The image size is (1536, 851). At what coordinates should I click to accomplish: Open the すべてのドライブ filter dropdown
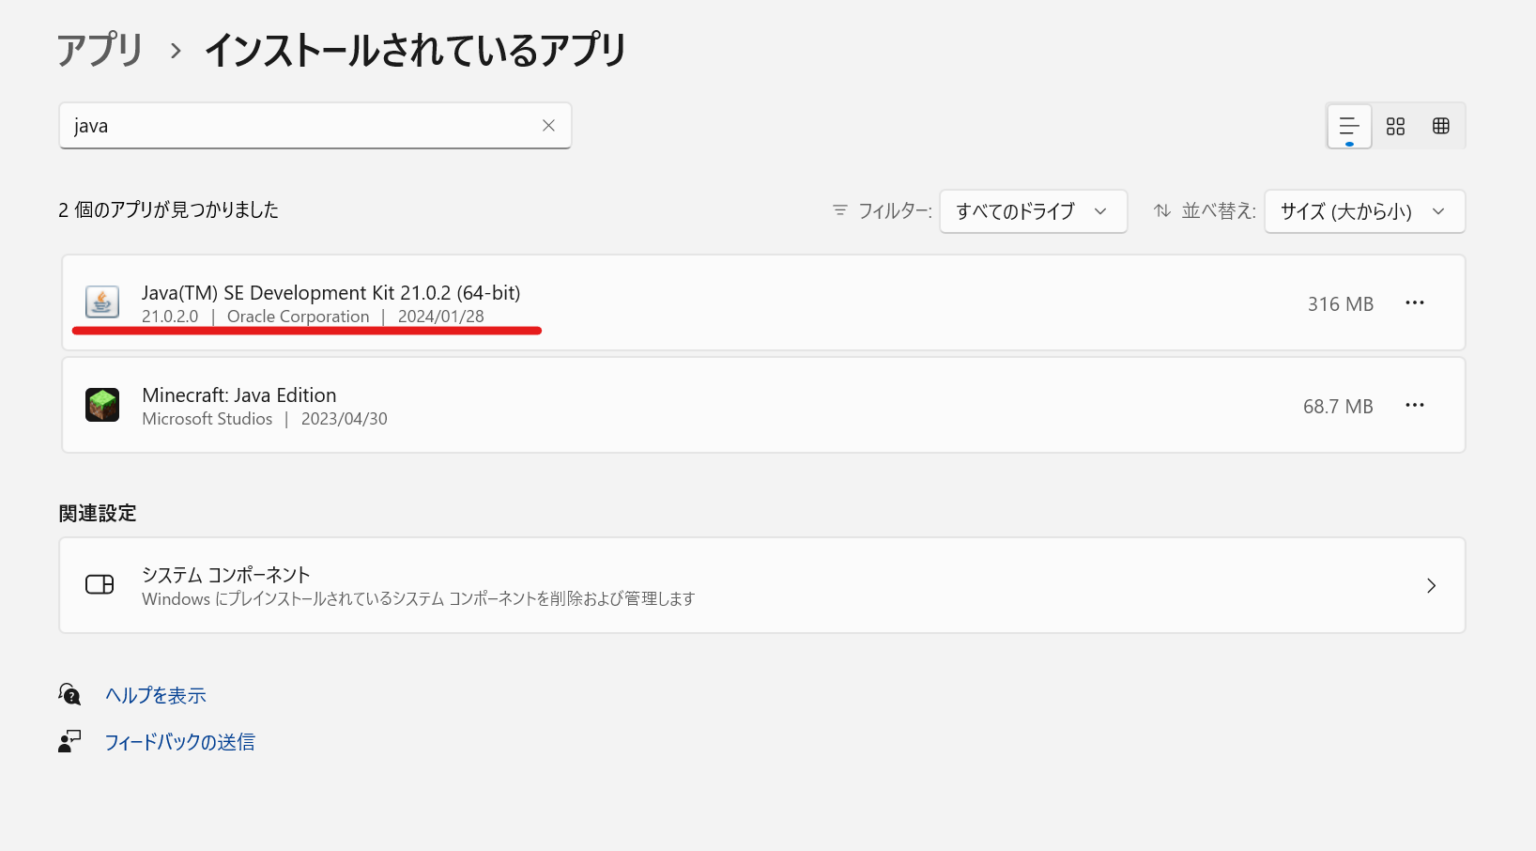(x=1033, y=211)
